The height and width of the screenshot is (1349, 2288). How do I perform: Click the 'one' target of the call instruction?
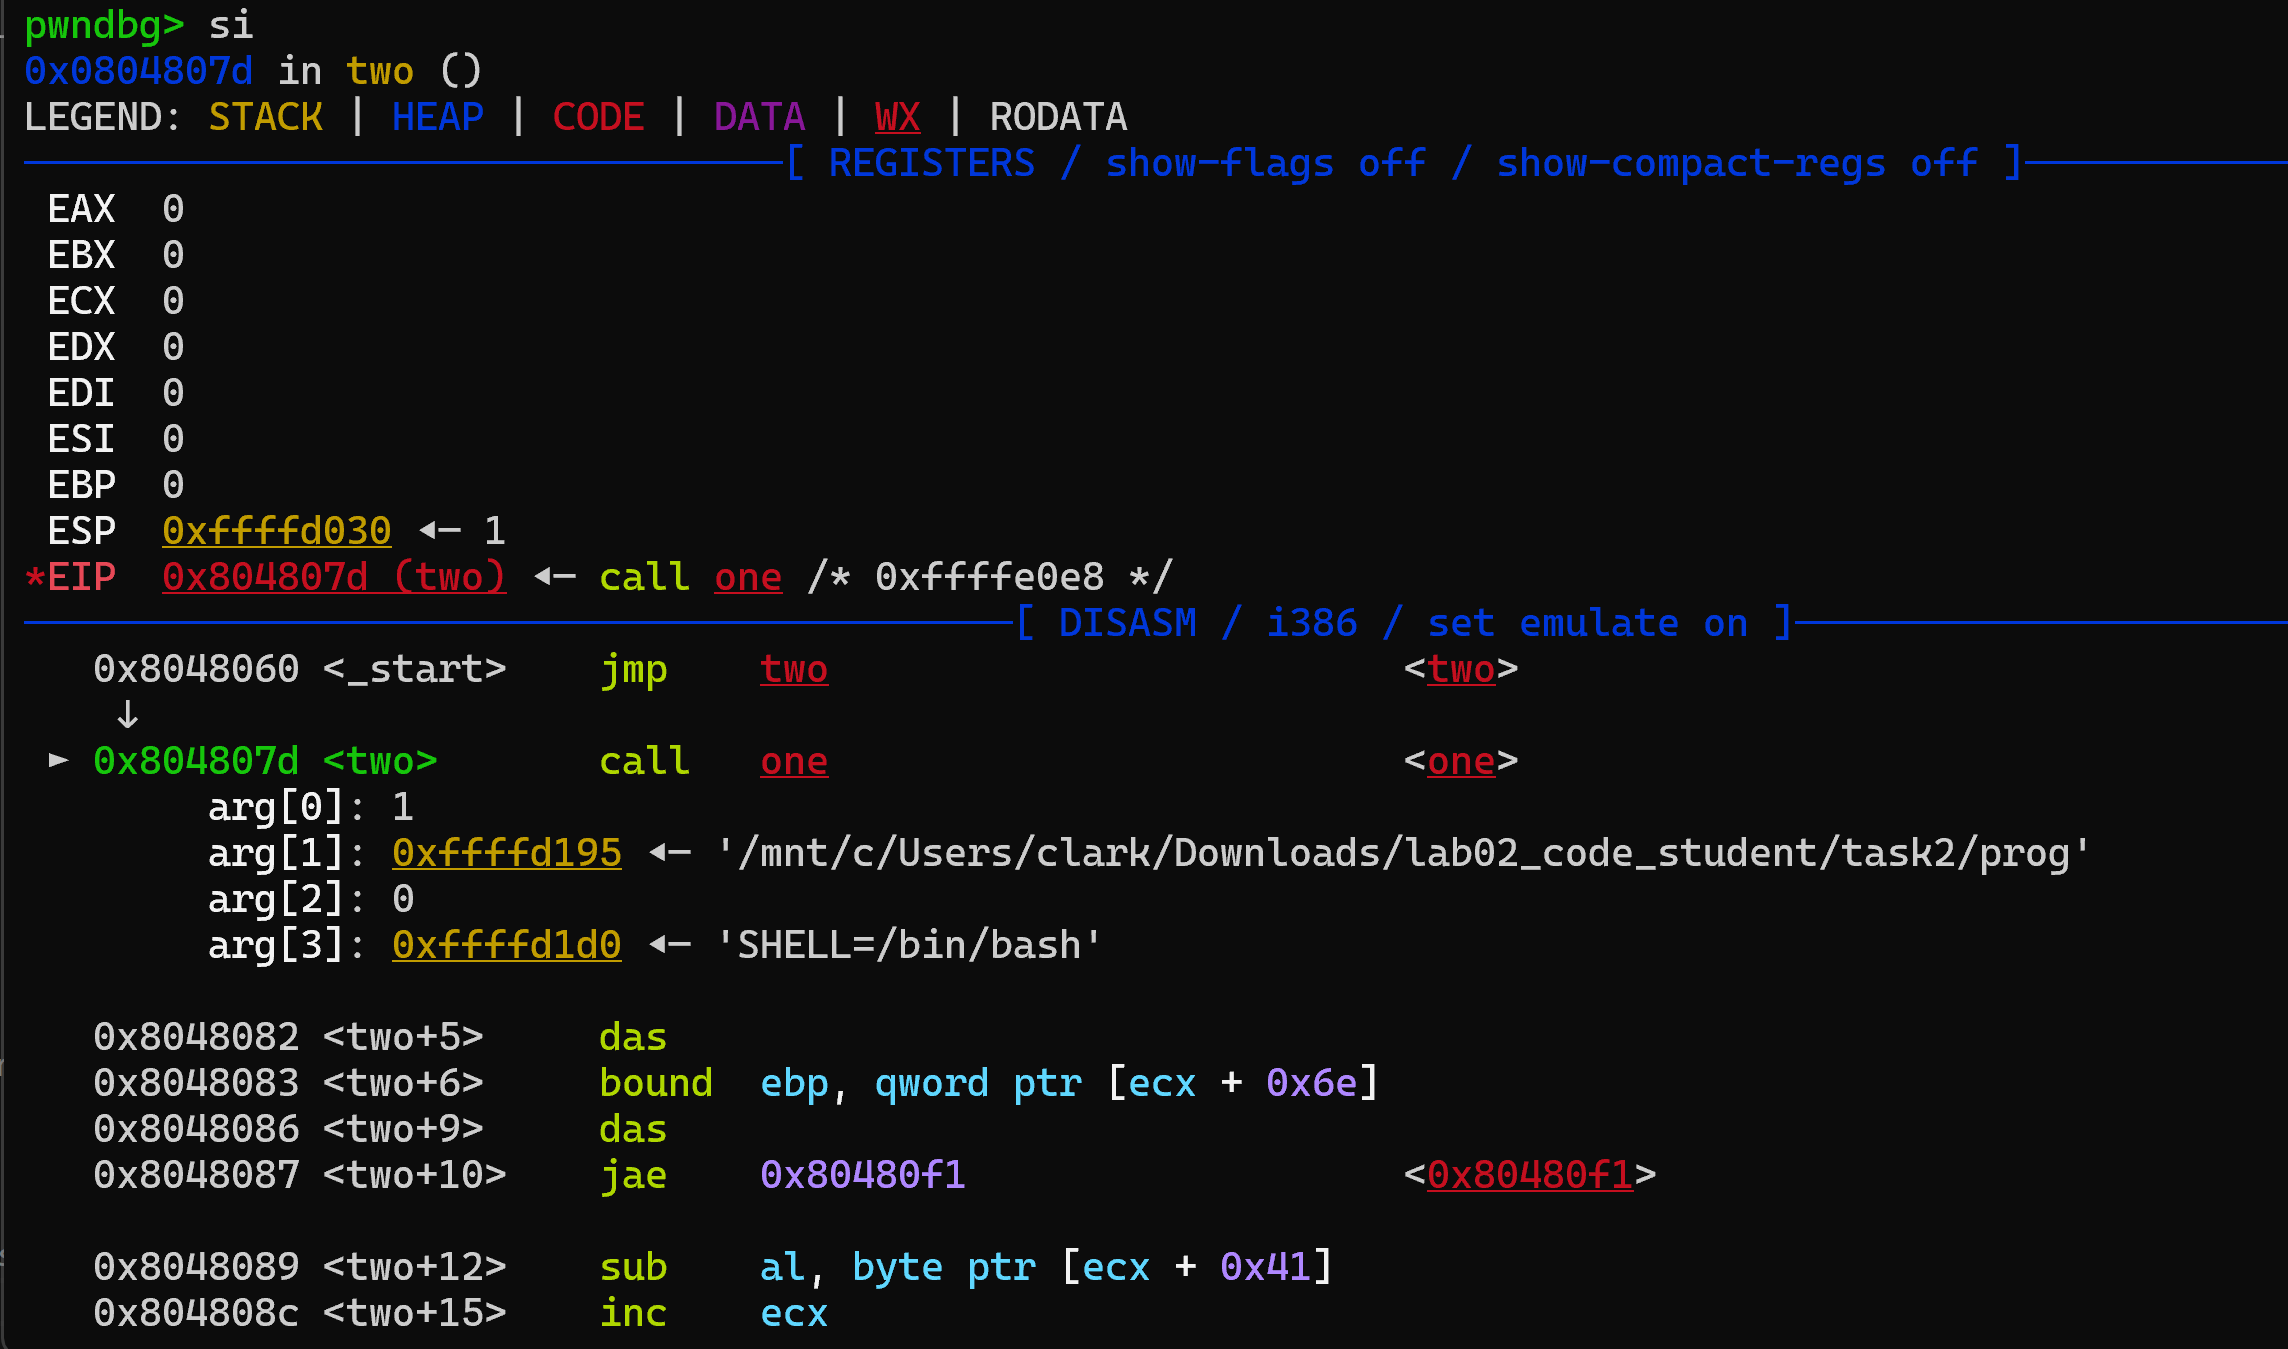click(794, 761)
